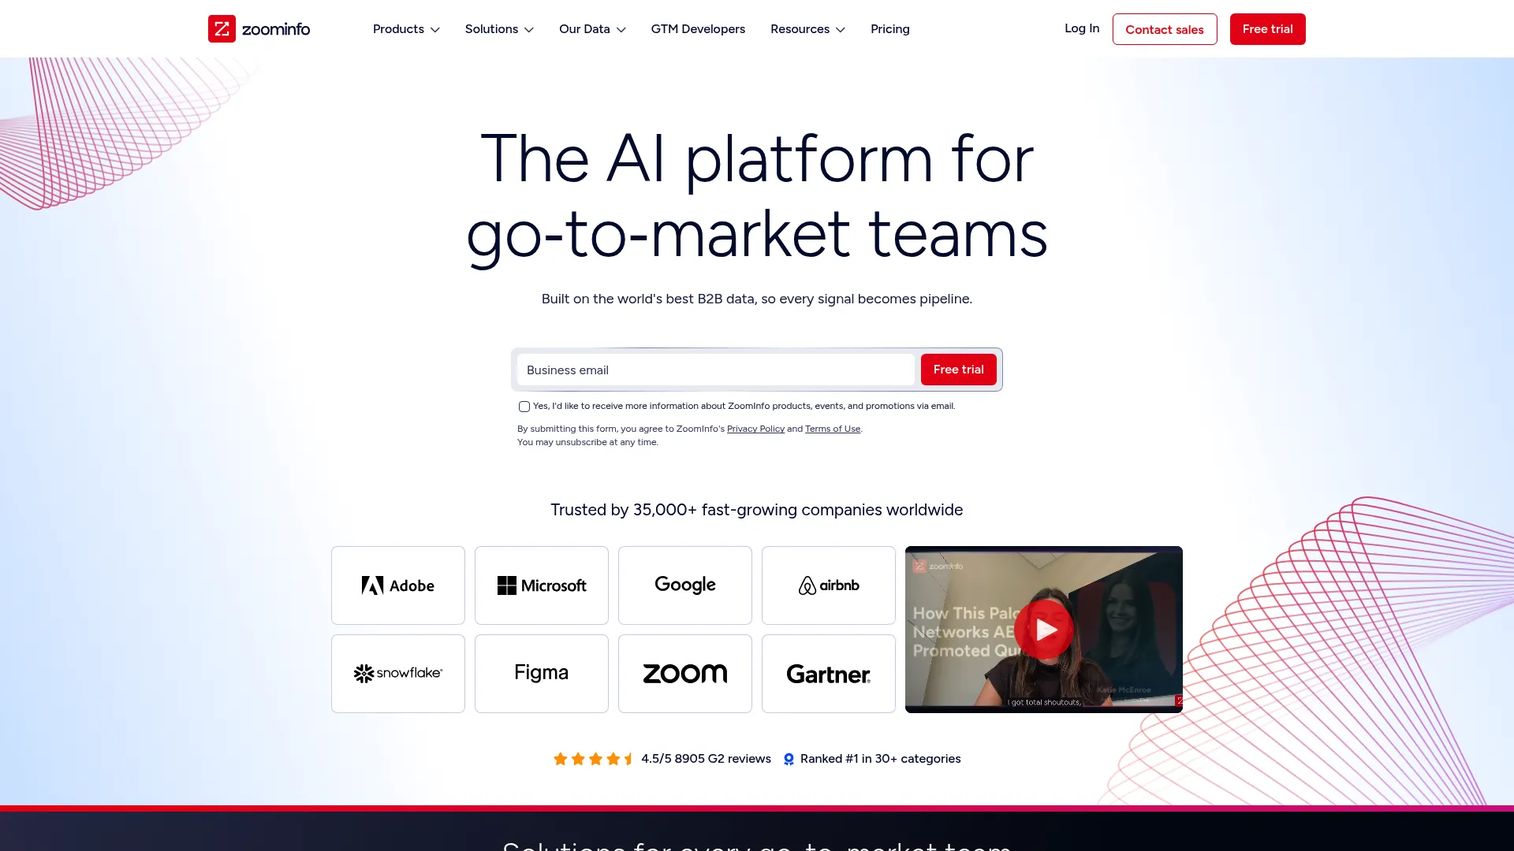Choose the Zoom logo tile
The height and width of the screenshot is (851, 1514).
685,673
